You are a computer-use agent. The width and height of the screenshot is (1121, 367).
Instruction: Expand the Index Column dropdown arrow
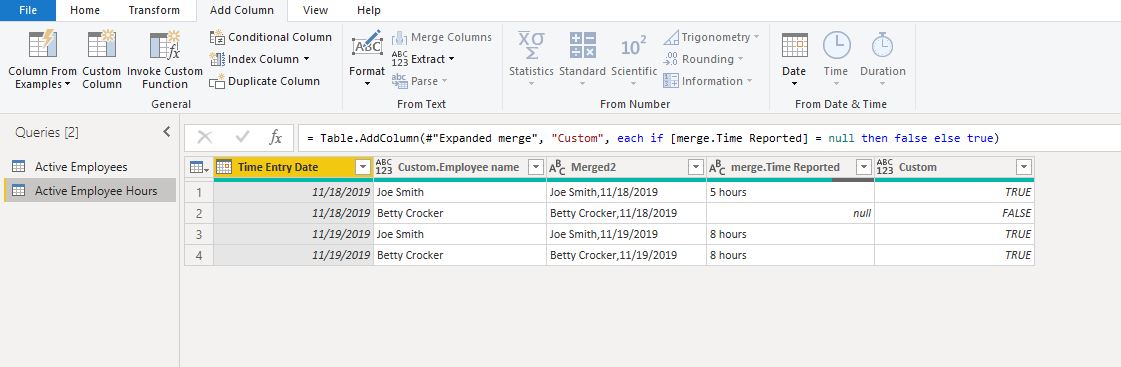point(307,59)
